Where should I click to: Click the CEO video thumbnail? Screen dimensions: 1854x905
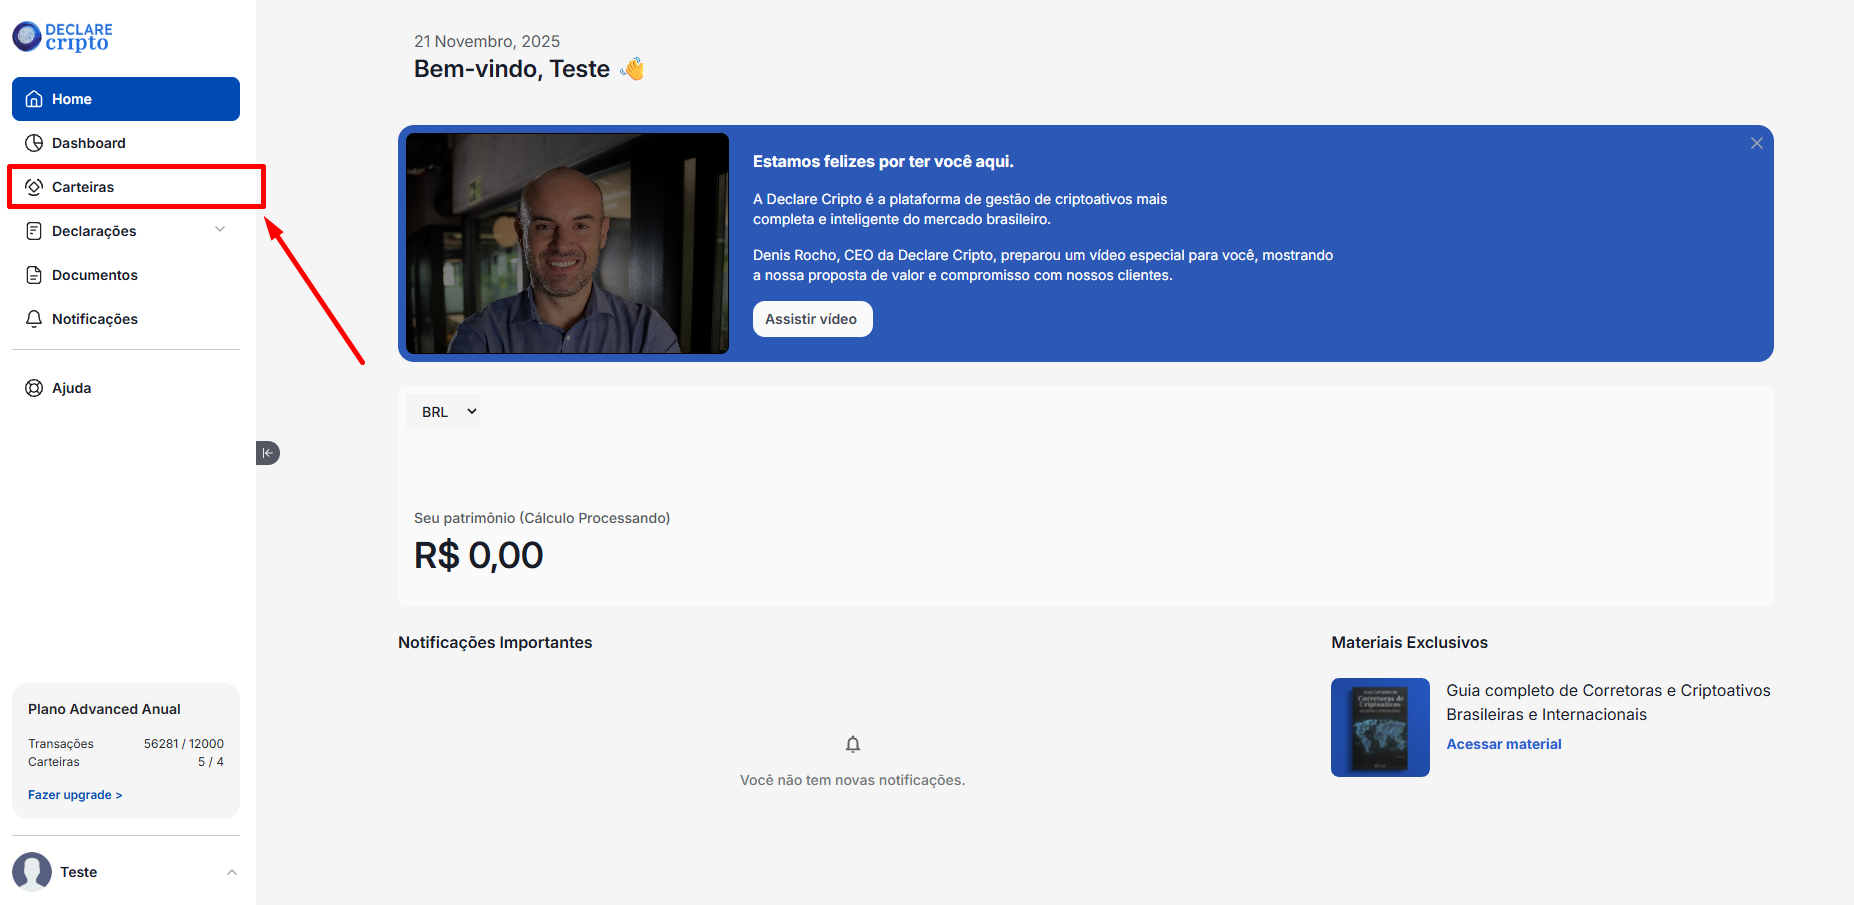(x=567, y=243)
